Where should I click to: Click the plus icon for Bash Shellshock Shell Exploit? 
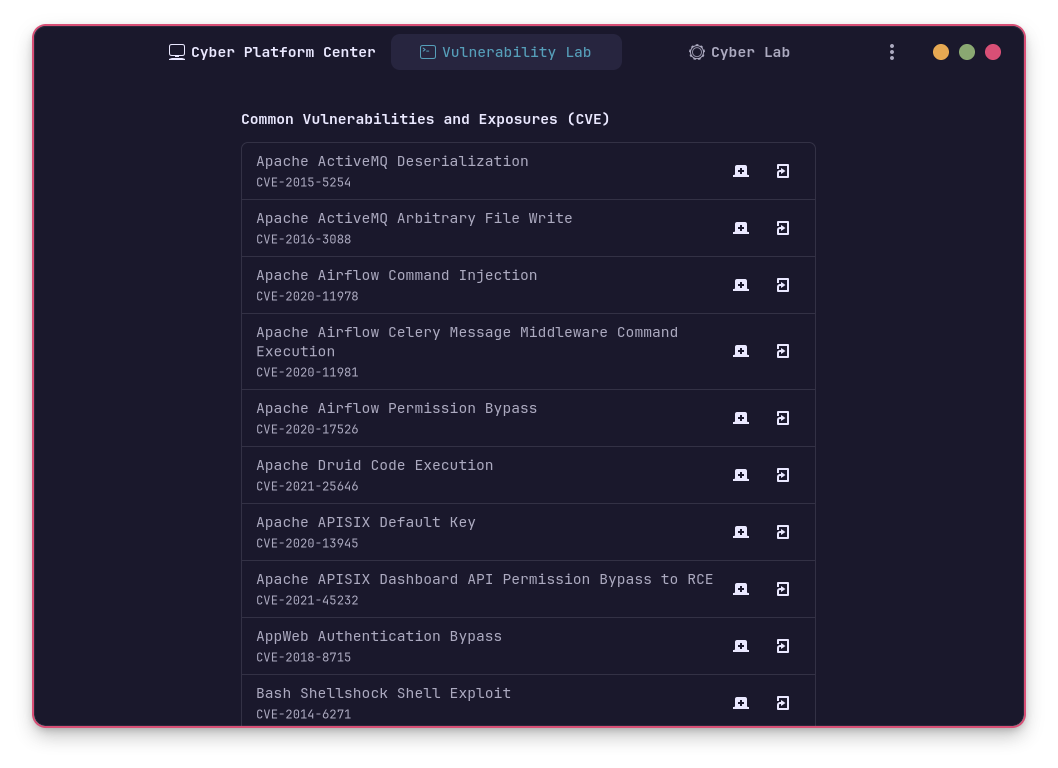pos(741,703)
